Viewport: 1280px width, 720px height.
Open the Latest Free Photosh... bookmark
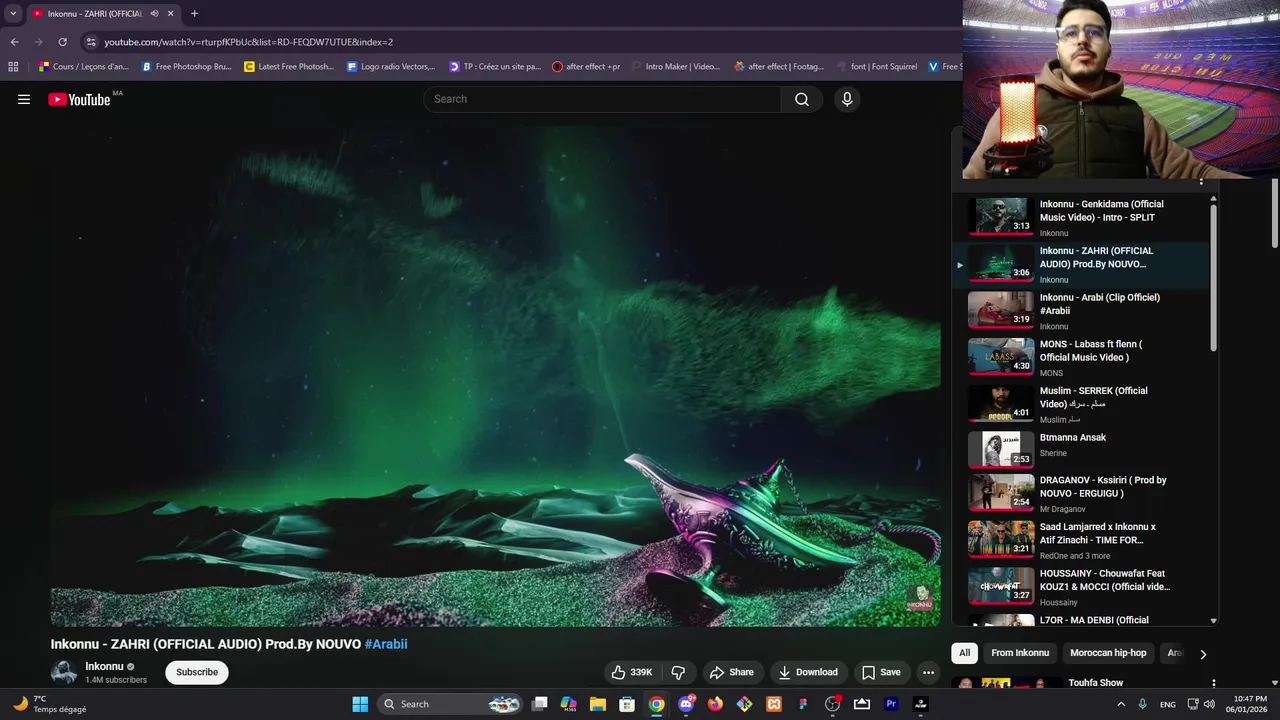coord(289,67)
